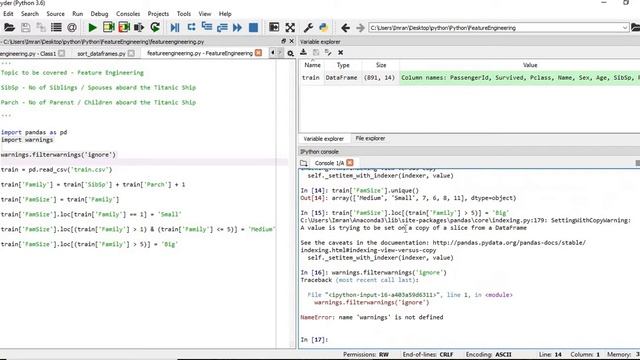Open the working directory path dropdown
This screenshot has height=360, width=640.
624,28
